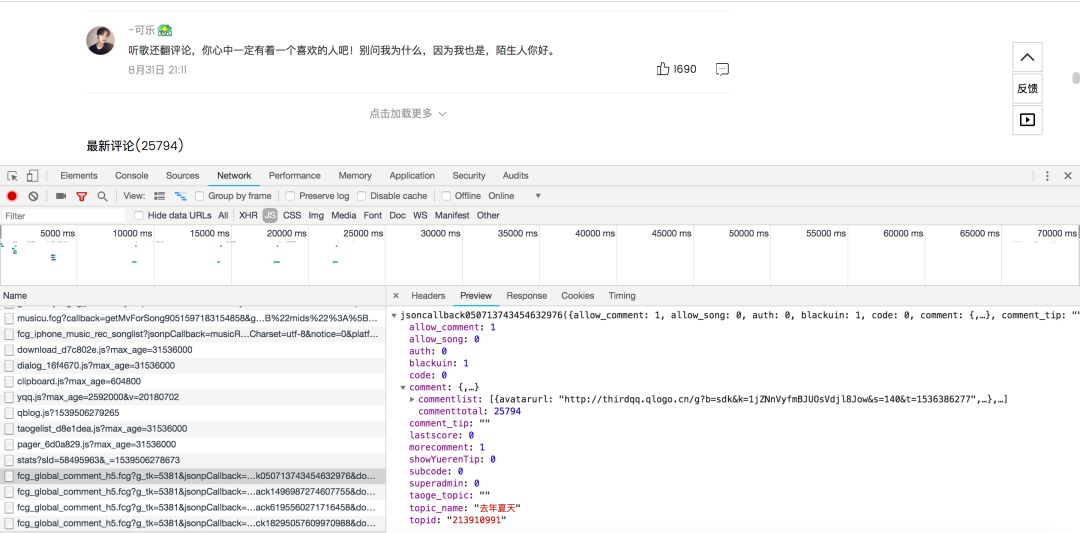Screen dimensions: 1080x533
Task: Focus the network Filter input
Action: [x=63, y=216]
